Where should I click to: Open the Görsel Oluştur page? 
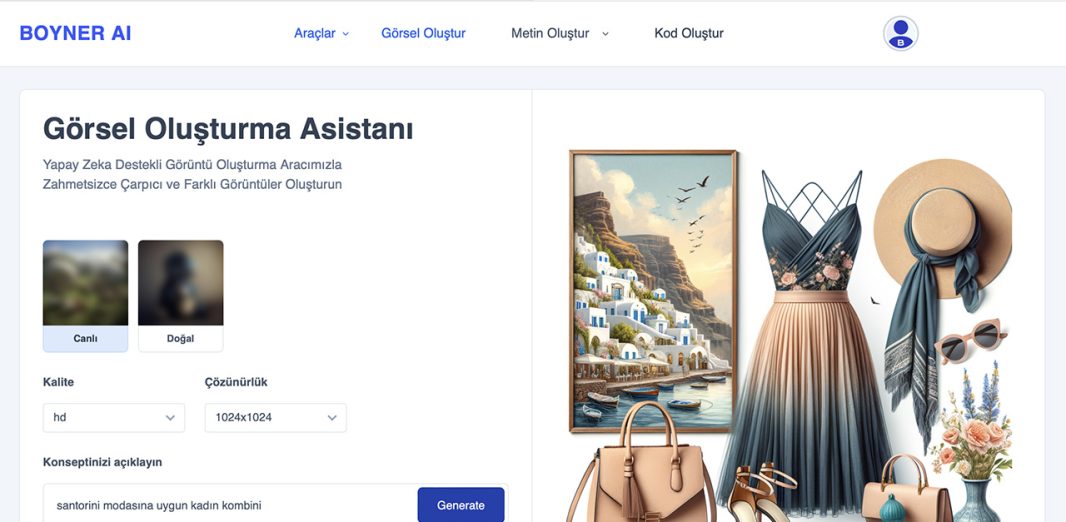click(423, 33)
